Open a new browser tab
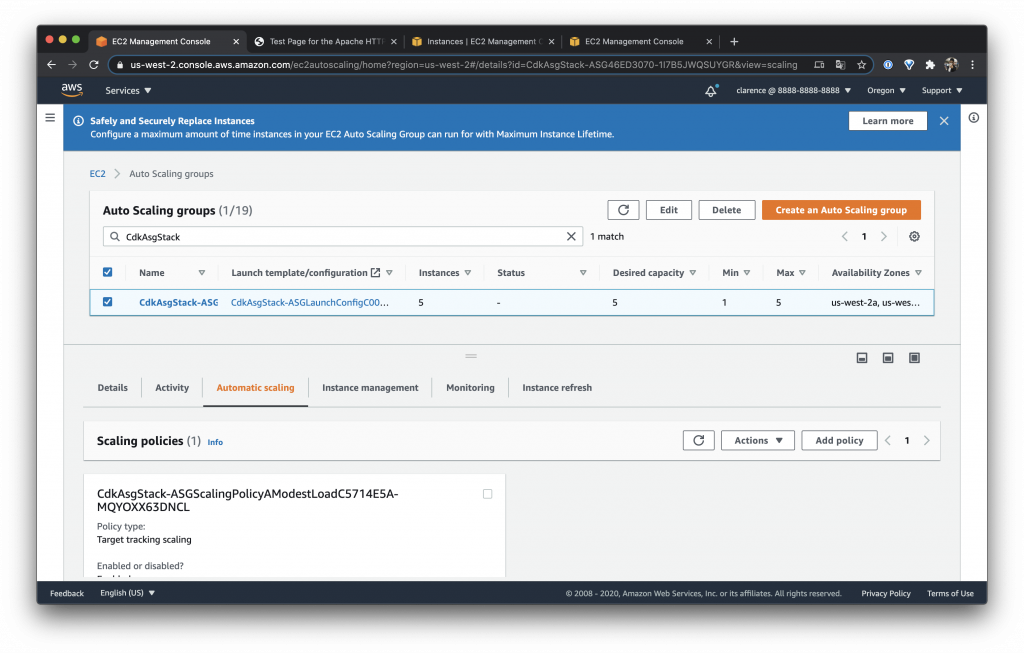 [x=734, y=41]
